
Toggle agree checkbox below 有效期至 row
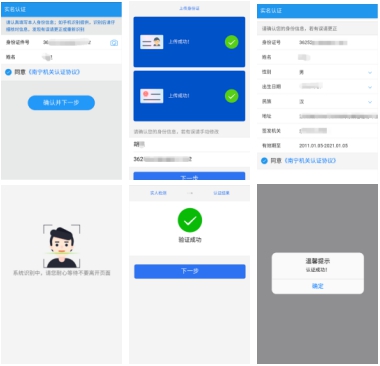pos(264,161)
